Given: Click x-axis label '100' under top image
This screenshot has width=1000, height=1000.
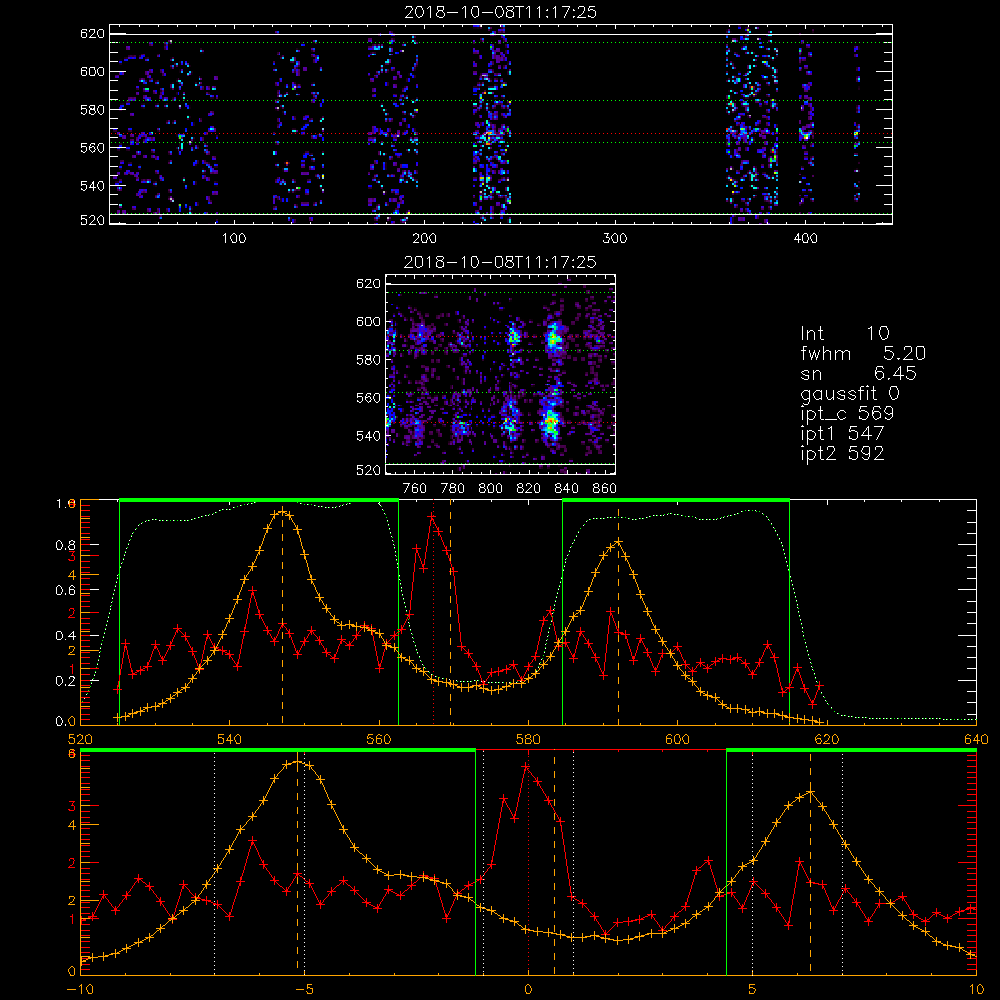Looking at the screenshot, I should (x=234, y=239).
